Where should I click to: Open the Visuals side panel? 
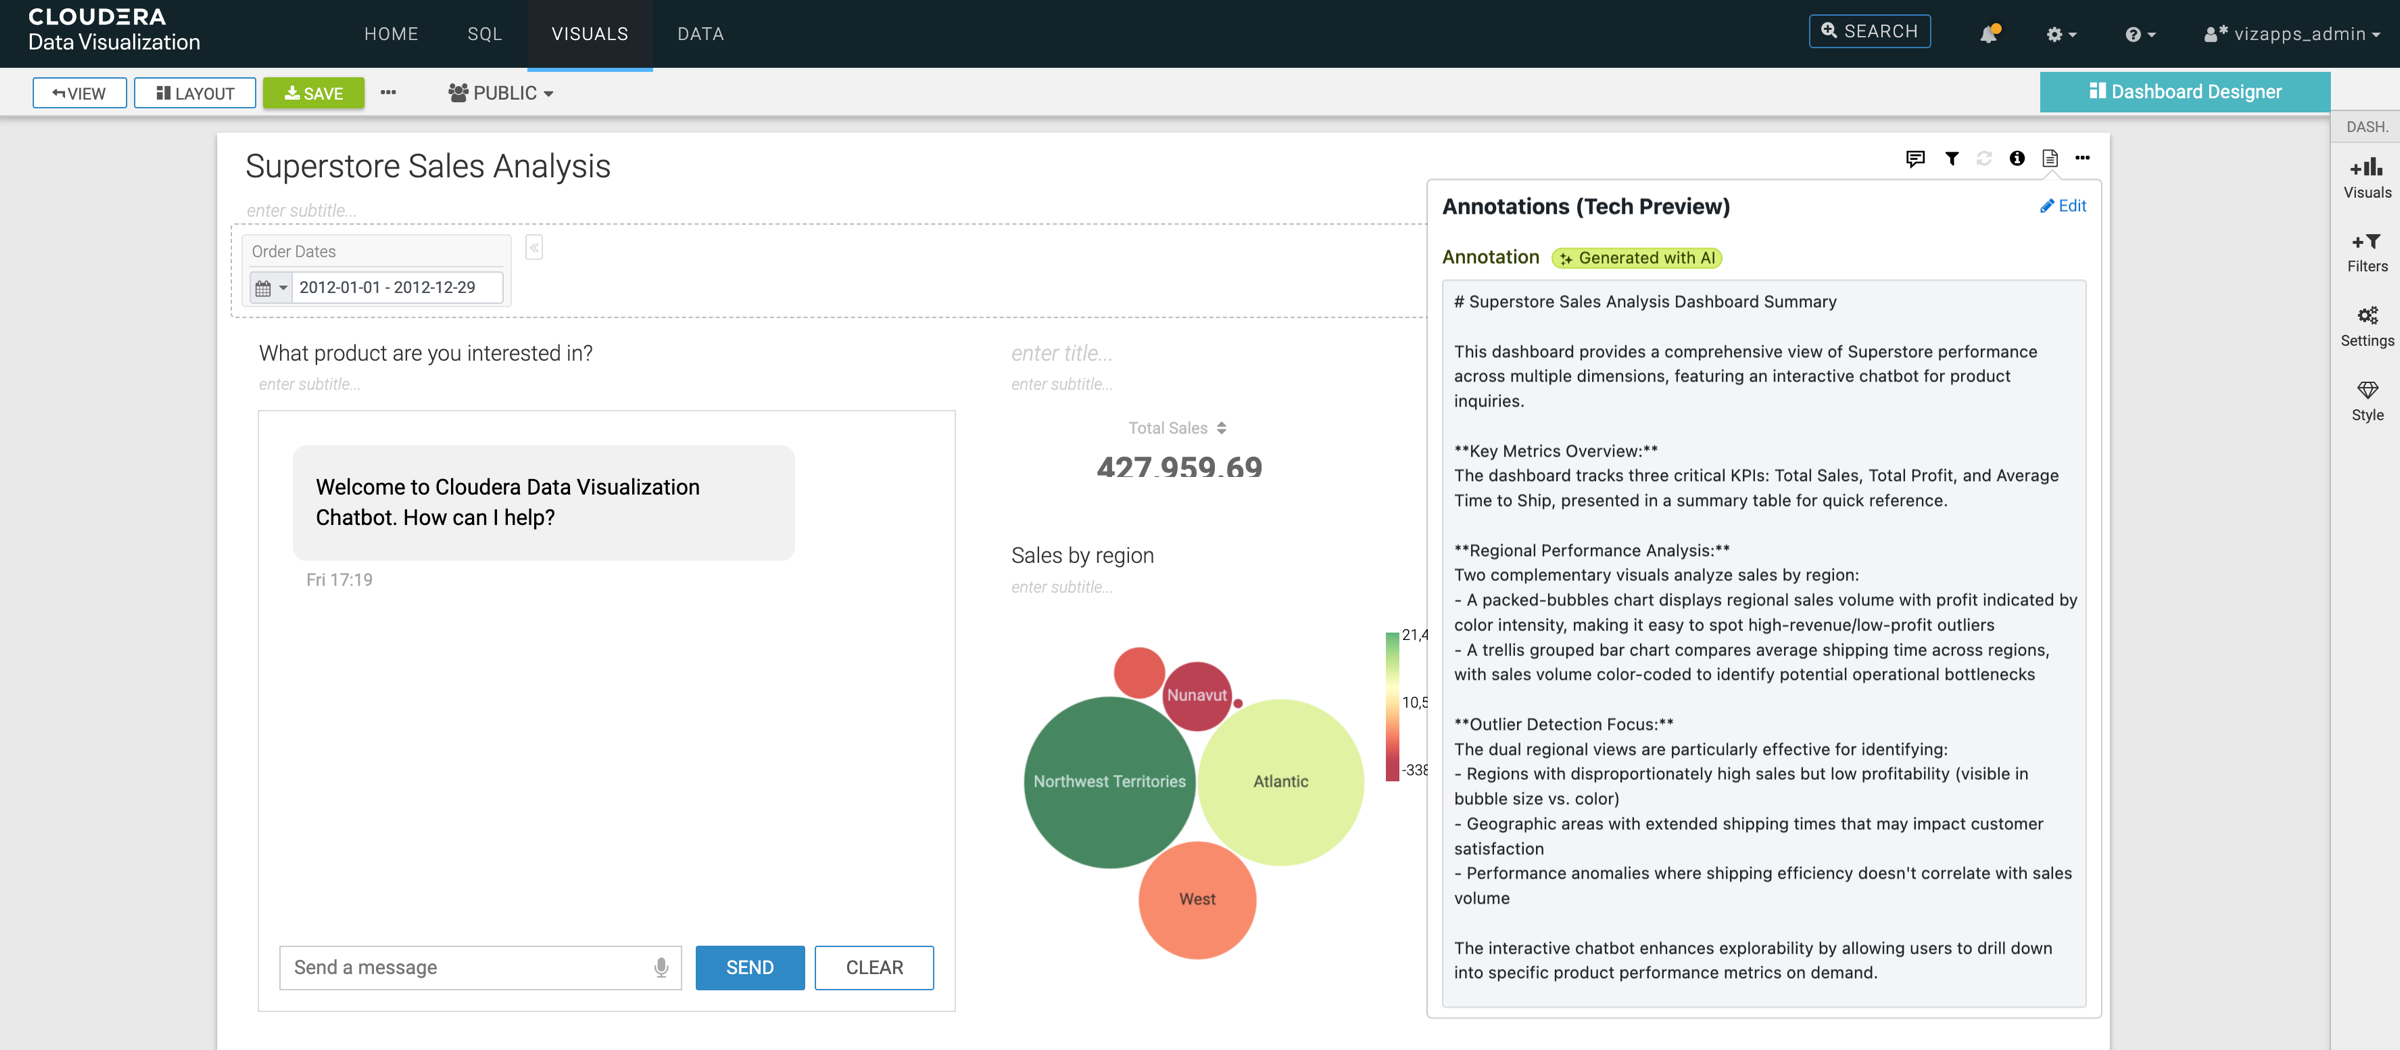(x=2367, y=178)
